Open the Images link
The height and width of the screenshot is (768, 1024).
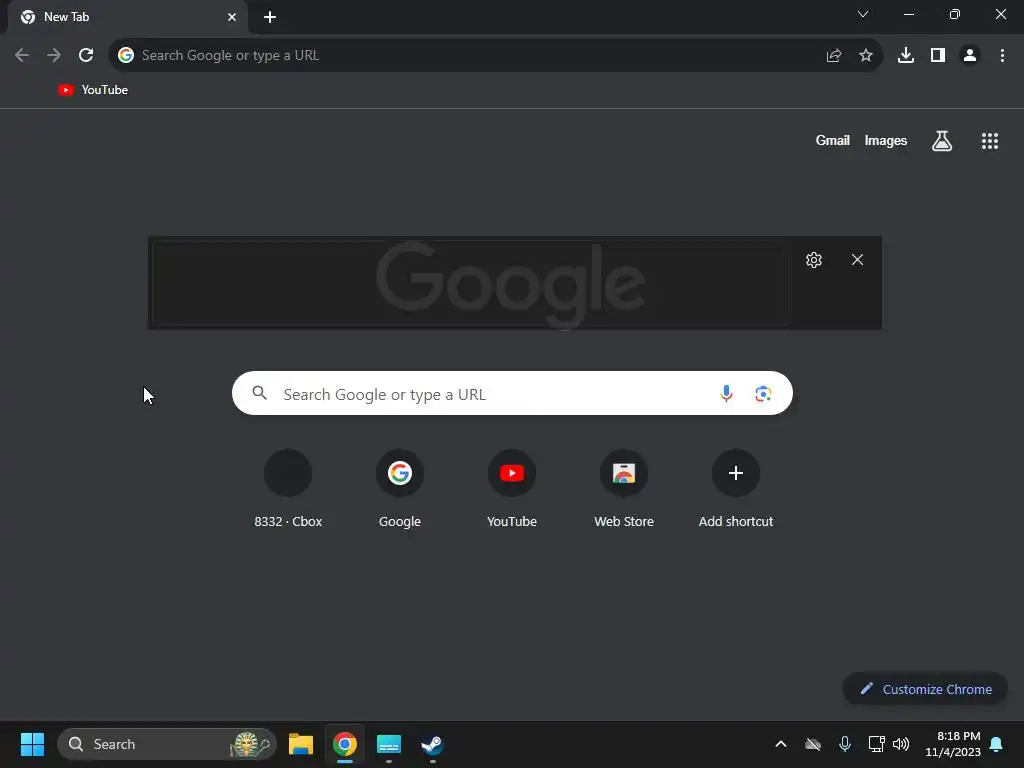tap(886, 140)
